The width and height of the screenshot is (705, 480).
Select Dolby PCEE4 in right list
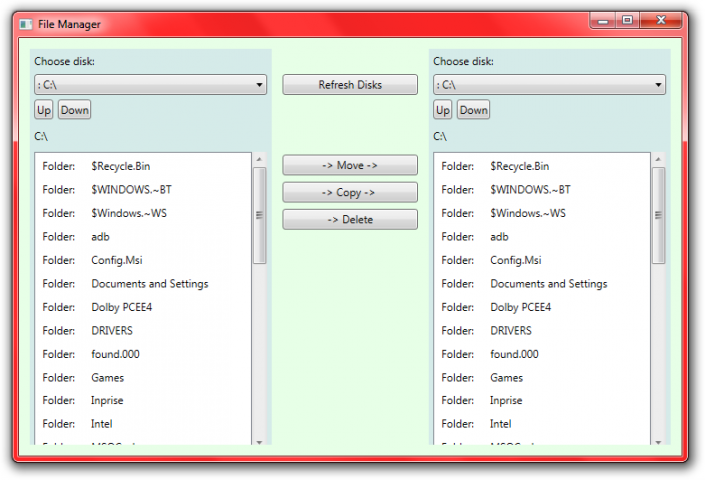(x=542, y=307)
